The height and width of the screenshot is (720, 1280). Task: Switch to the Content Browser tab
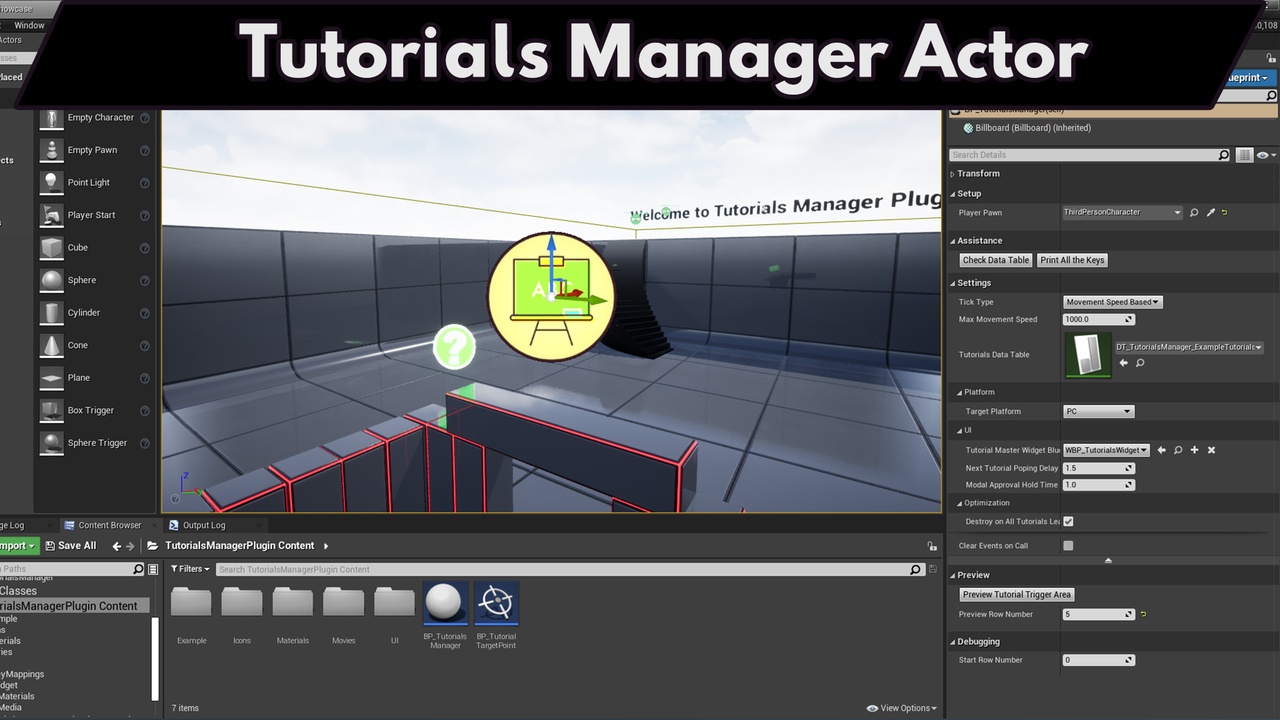[x=108, y=524]
